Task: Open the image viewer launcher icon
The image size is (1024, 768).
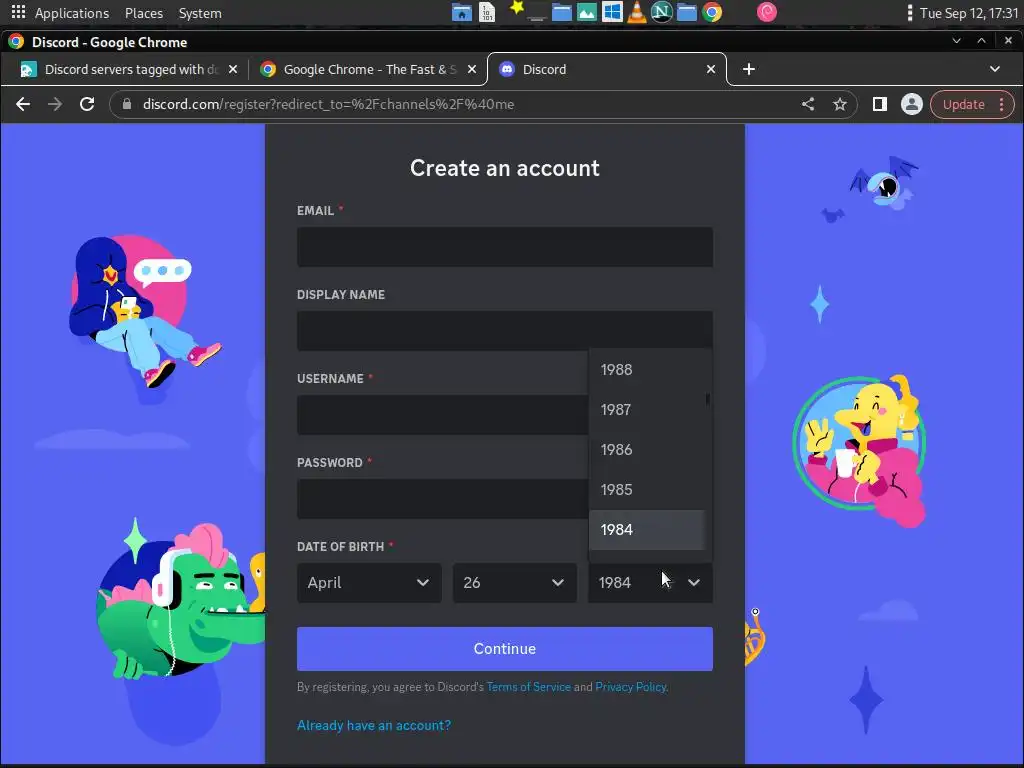Action: (586, 12)
